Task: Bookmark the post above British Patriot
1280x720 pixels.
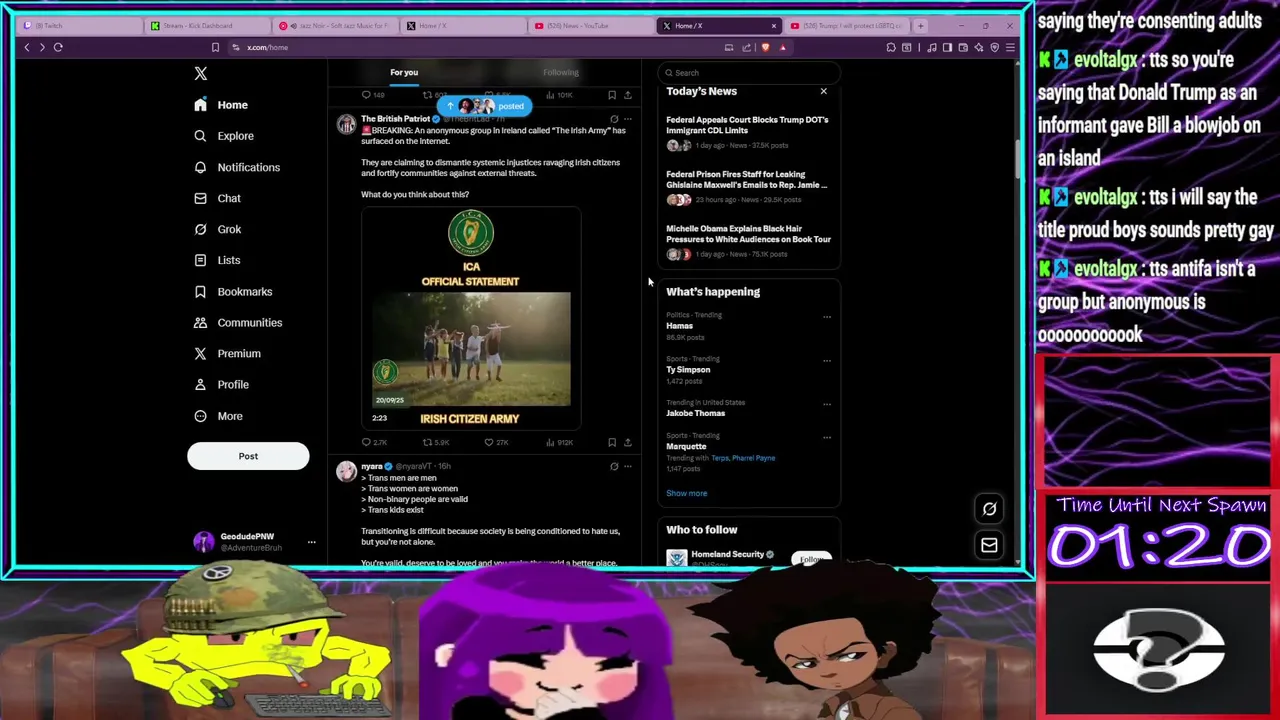Action: click(x=612, y=95)
